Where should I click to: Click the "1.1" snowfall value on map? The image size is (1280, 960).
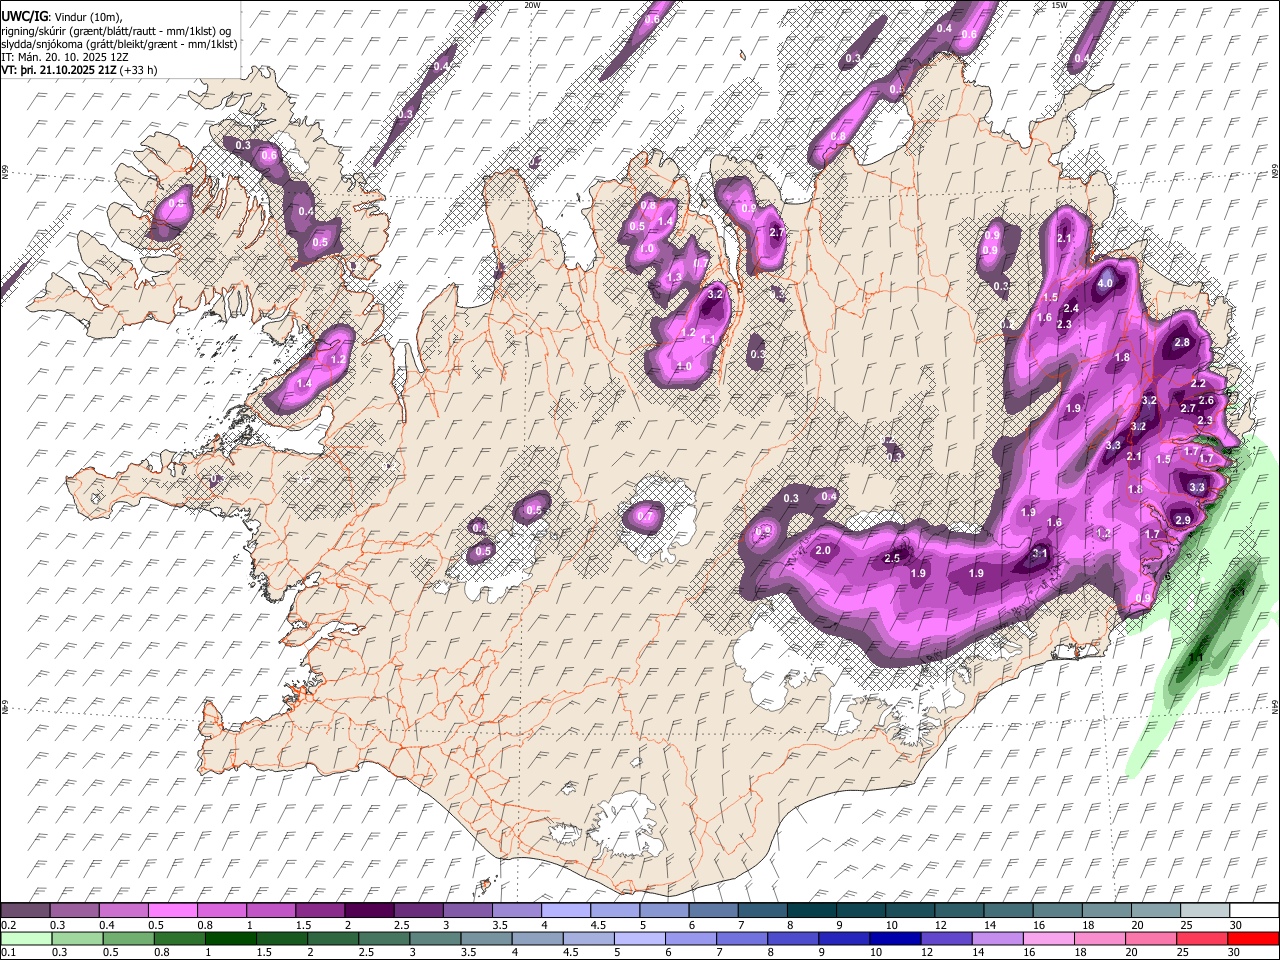tap(708, 340)
